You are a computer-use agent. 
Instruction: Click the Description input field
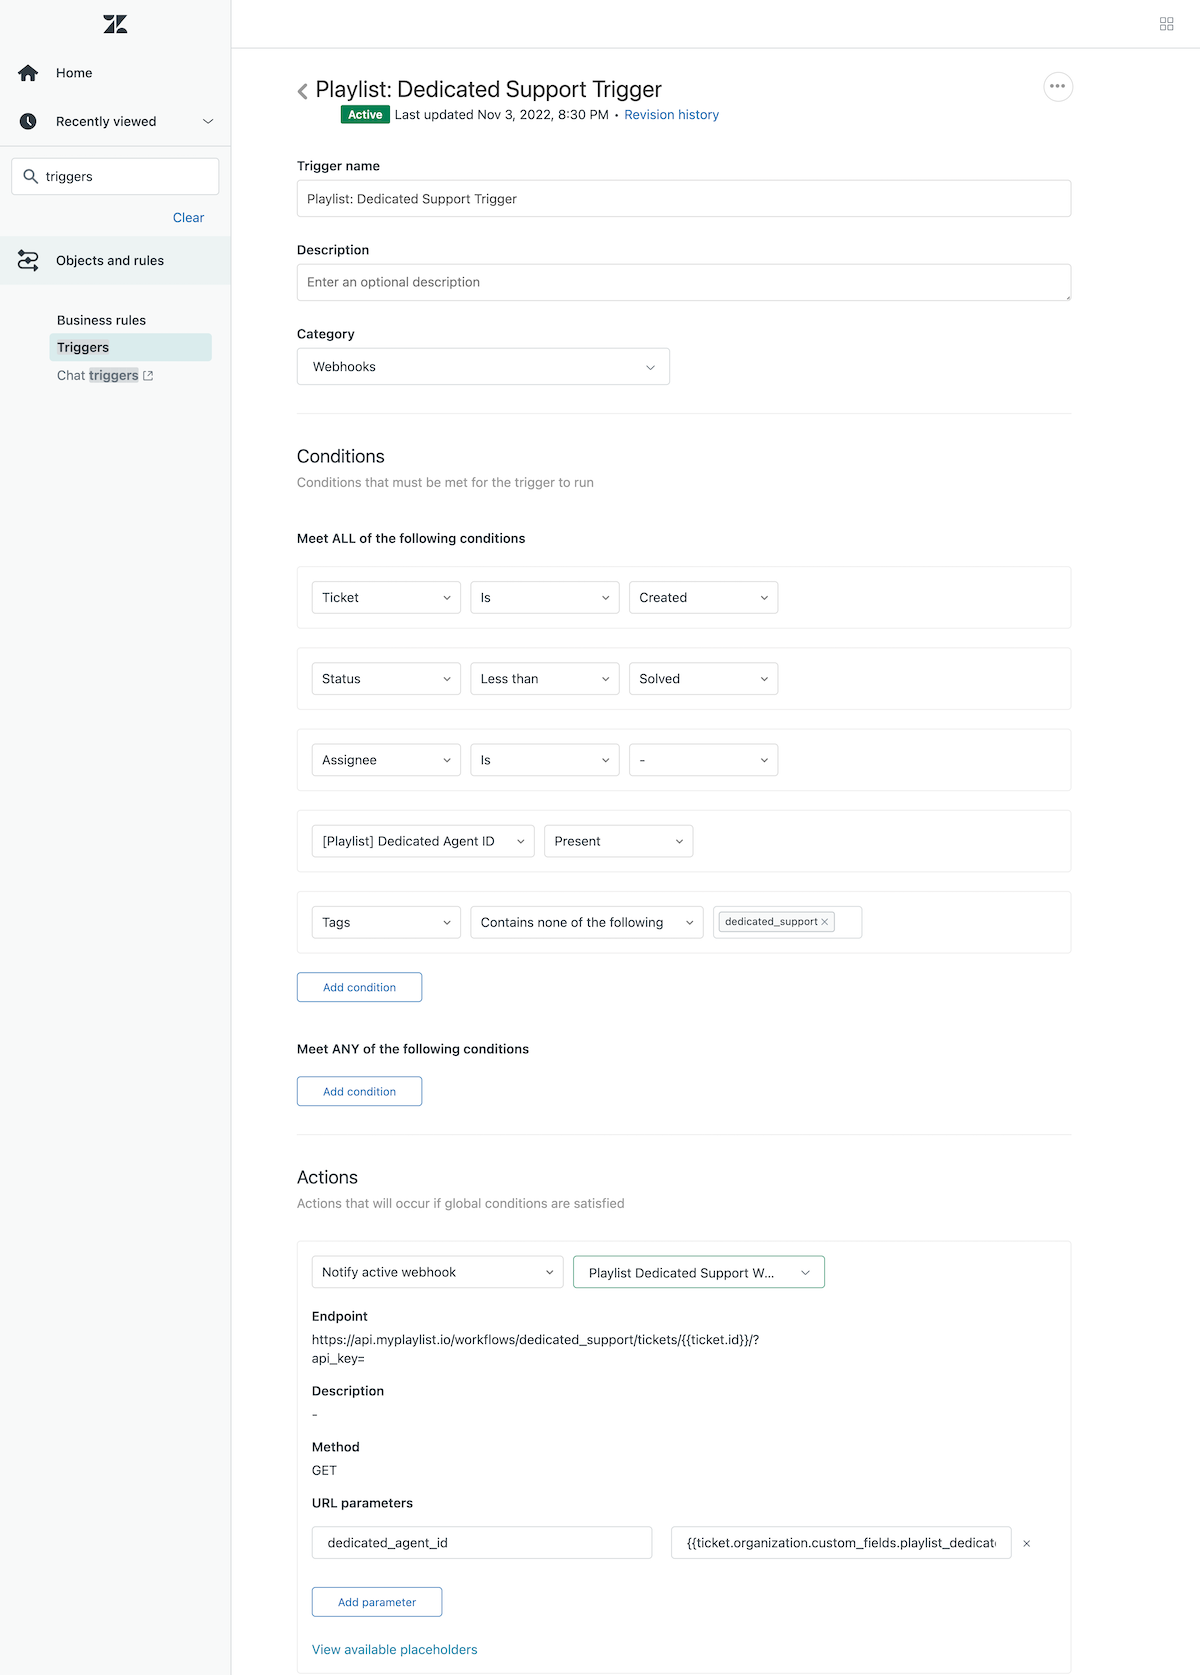(684, 282)
